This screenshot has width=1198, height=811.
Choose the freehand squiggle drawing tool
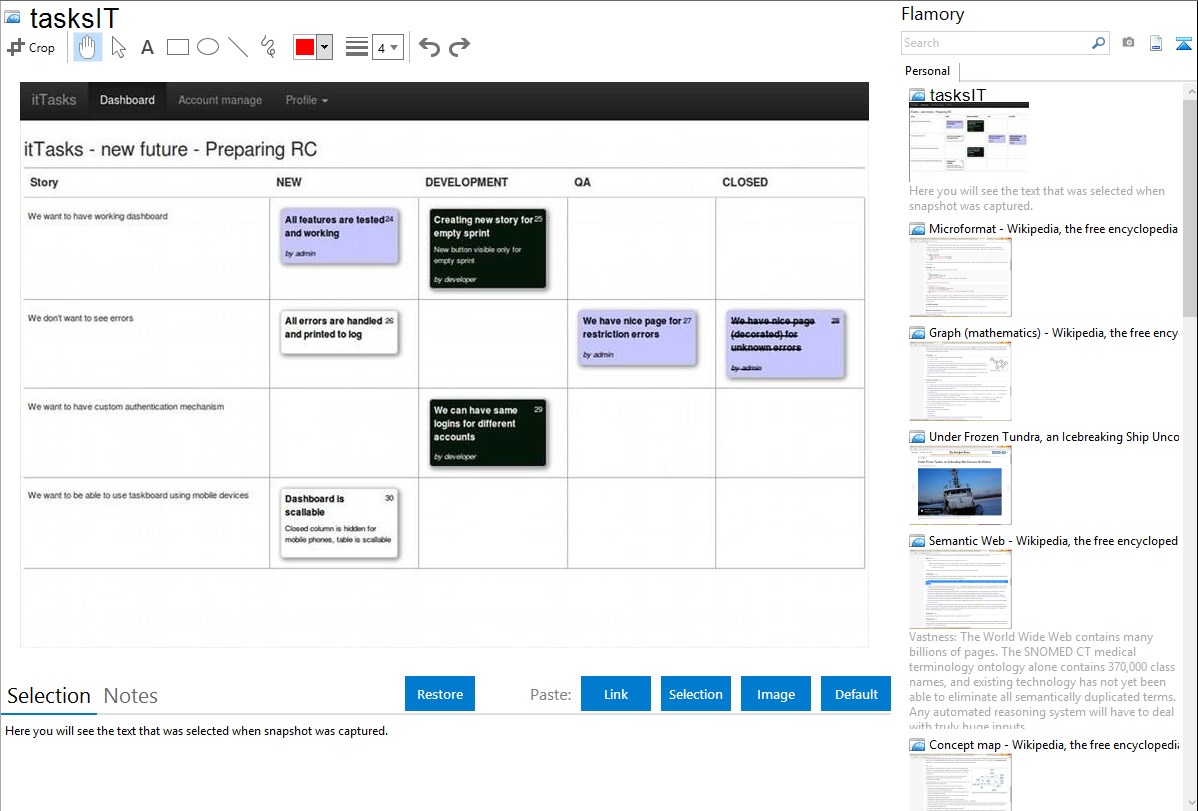(267, 47)
